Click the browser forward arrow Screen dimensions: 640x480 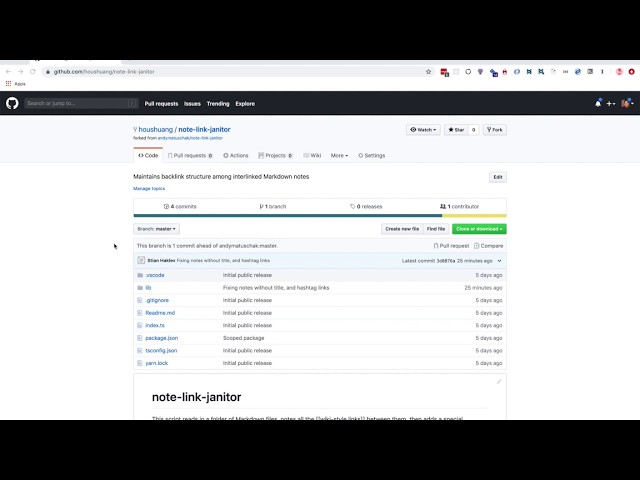(20, 71)
